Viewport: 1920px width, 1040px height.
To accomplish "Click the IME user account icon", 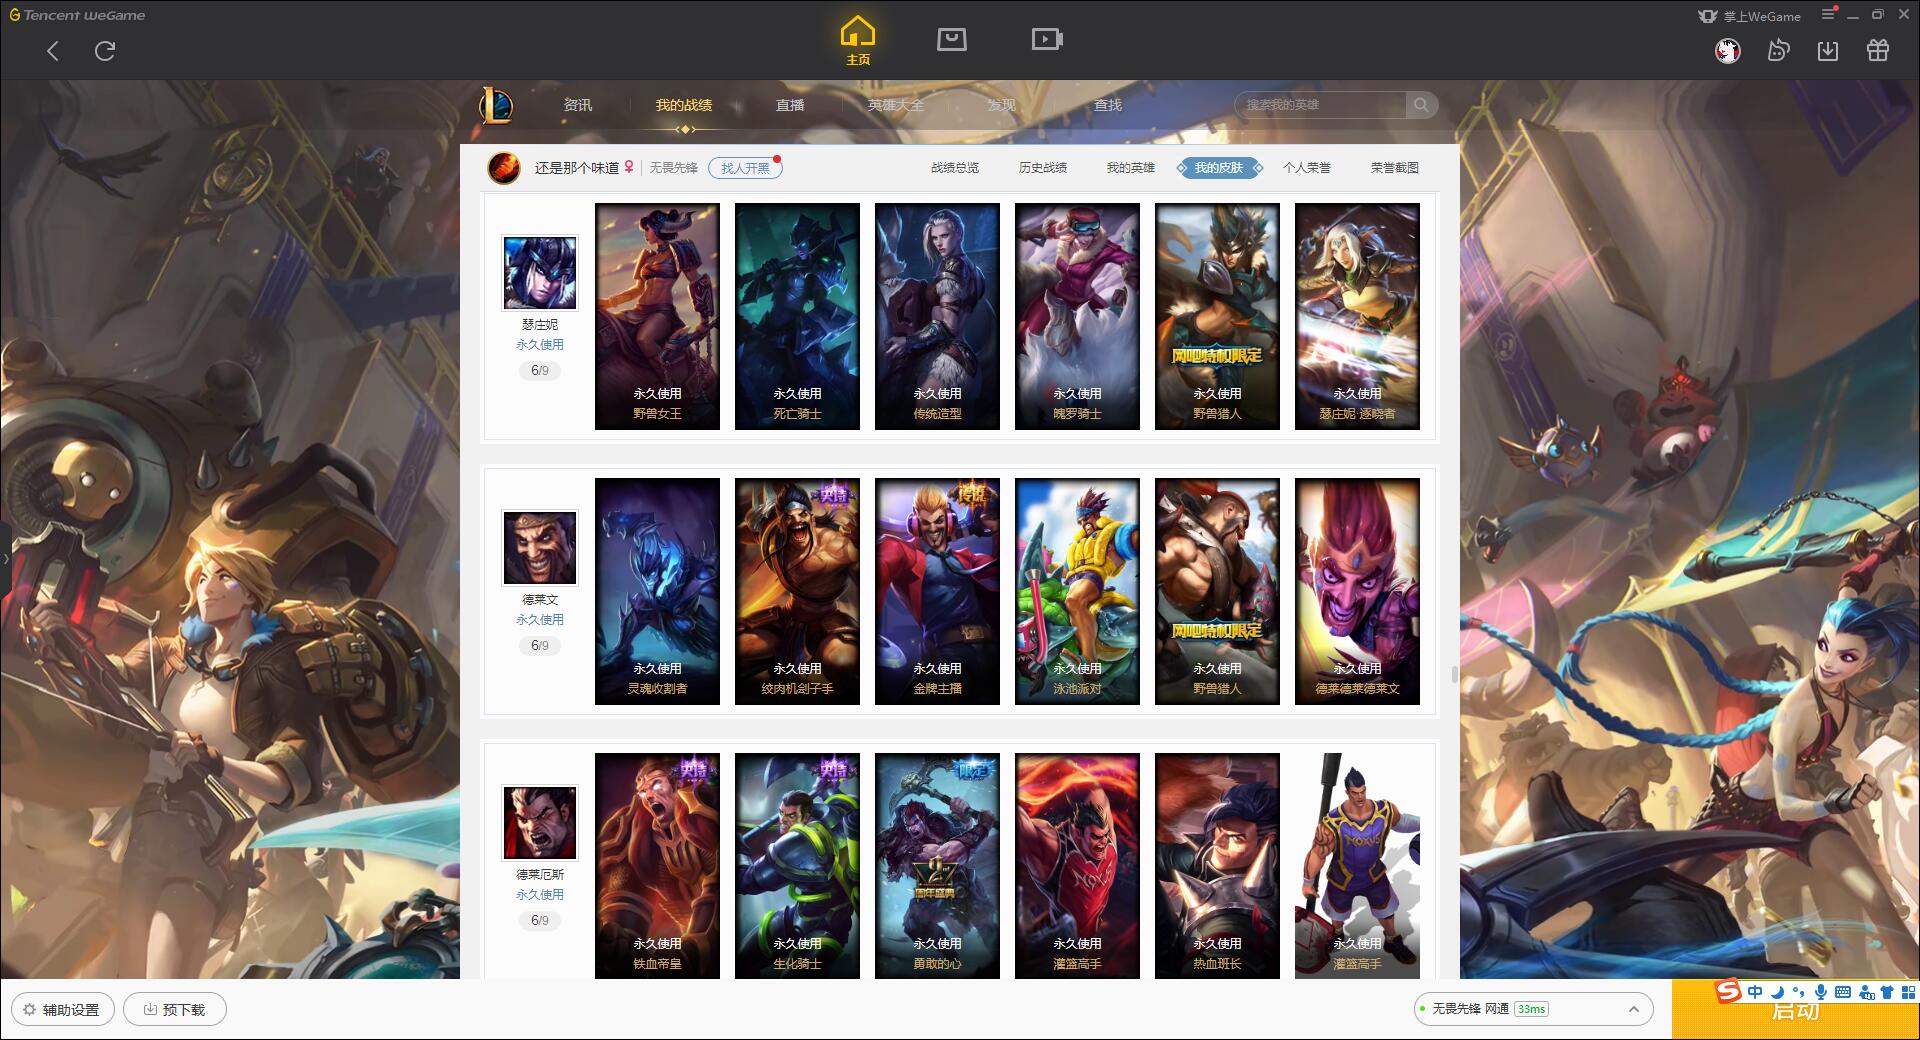I will point(1865,992).
